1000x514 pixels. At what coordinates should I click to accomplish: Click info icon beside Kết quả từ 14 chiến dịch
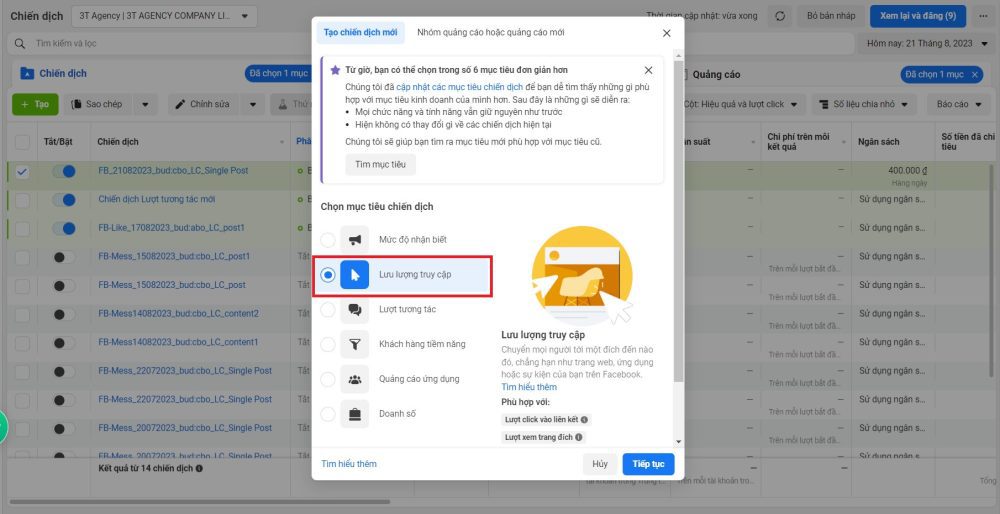pyautogui.click(x=199, y=468)
